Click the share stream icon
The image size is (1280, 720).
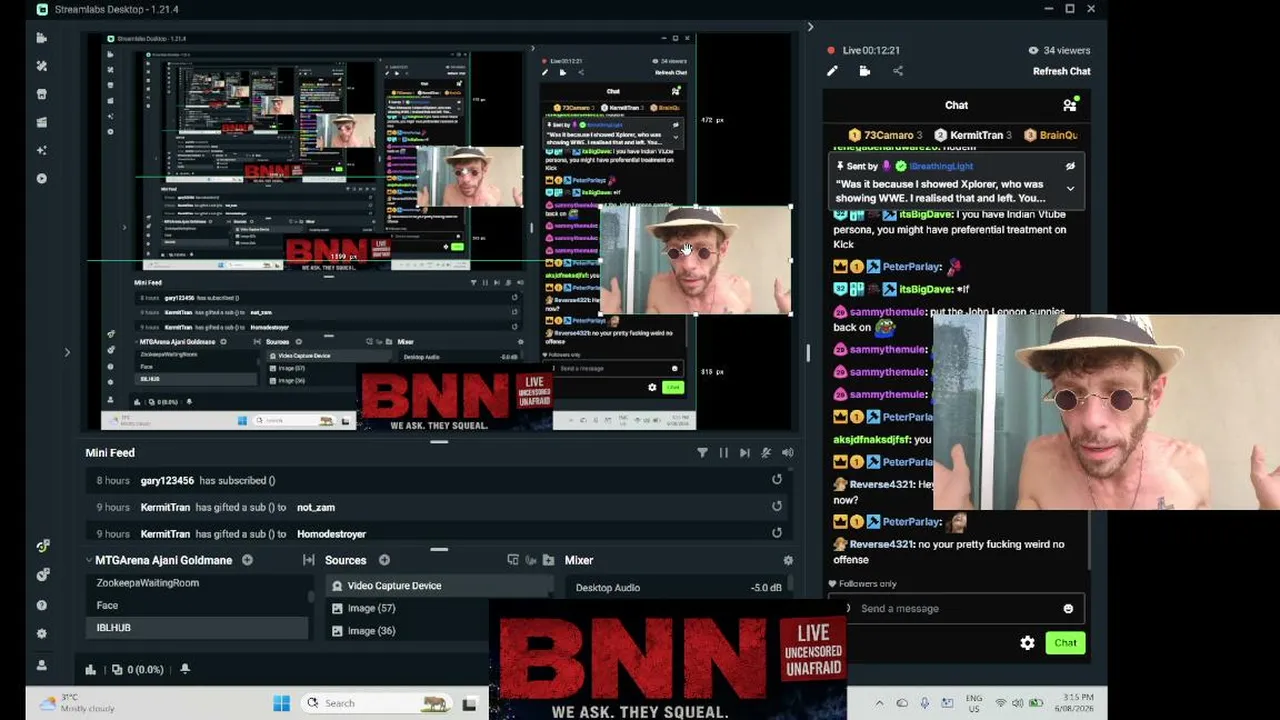pyautogui.click(x=898, y=71)
